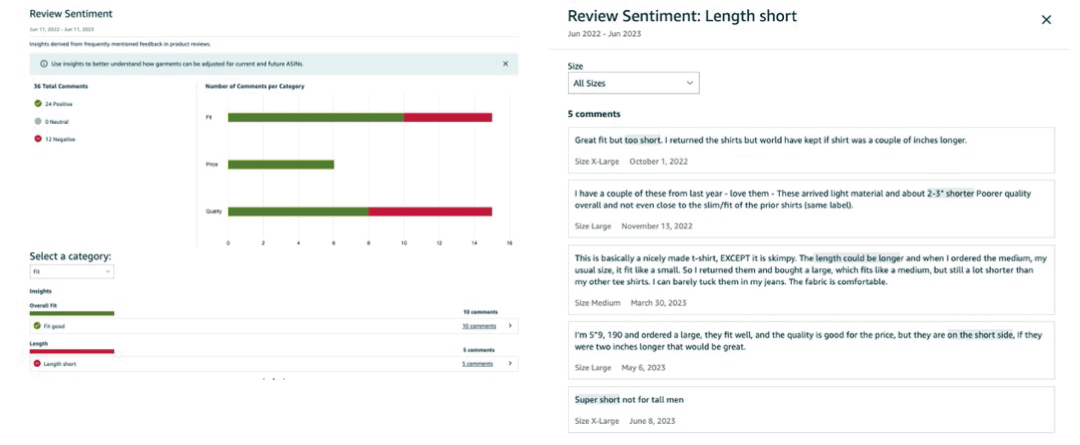Click the red Negative sentiment icon
Image resolution: width=1080 pixels, height=445 pixels.
[x=38, y=139]
